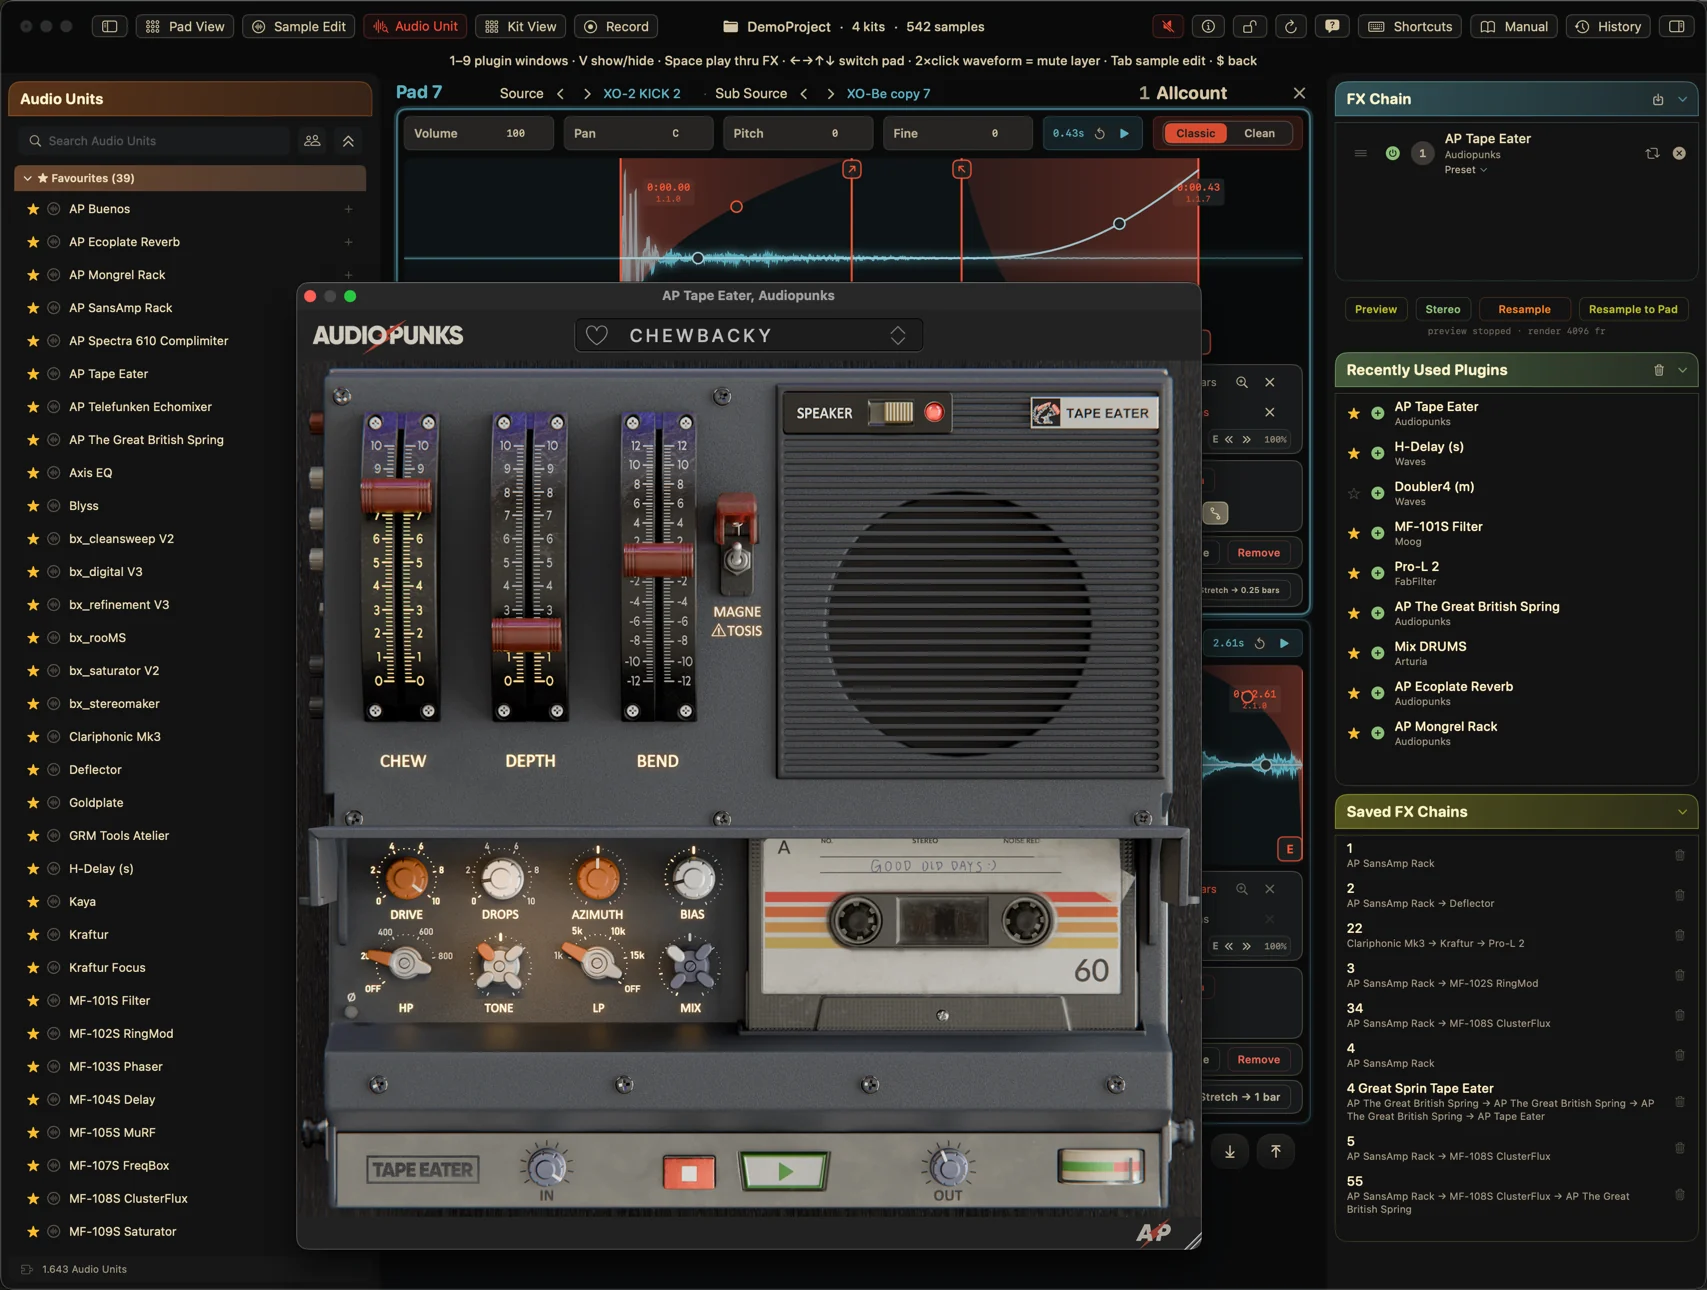Click the collapse-all chevrons icon beside search
The image size is (1707, 1290).
coord(348,141)
